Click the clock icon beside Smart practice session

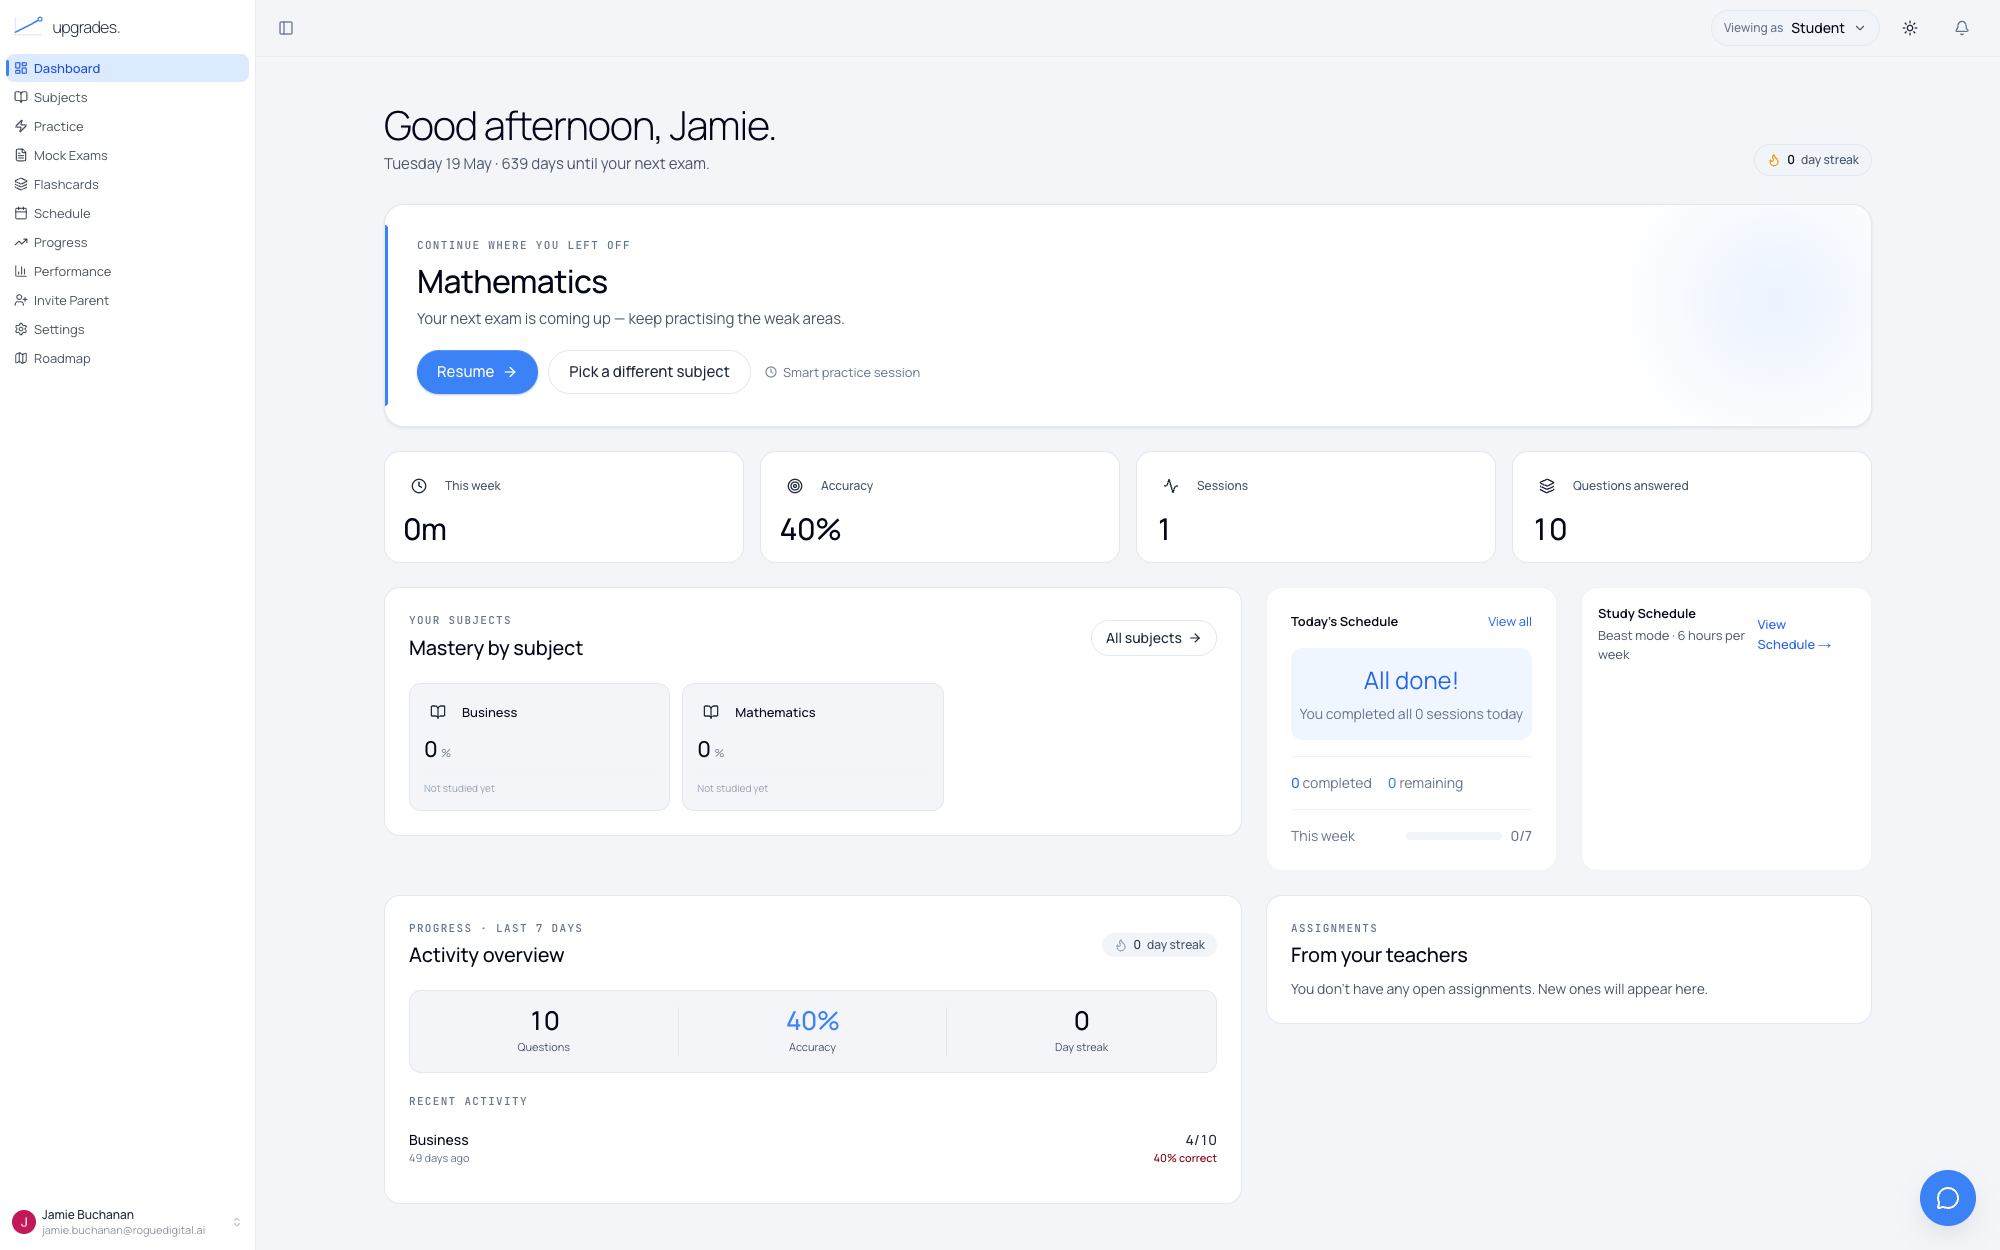click(x=771, y=372)
